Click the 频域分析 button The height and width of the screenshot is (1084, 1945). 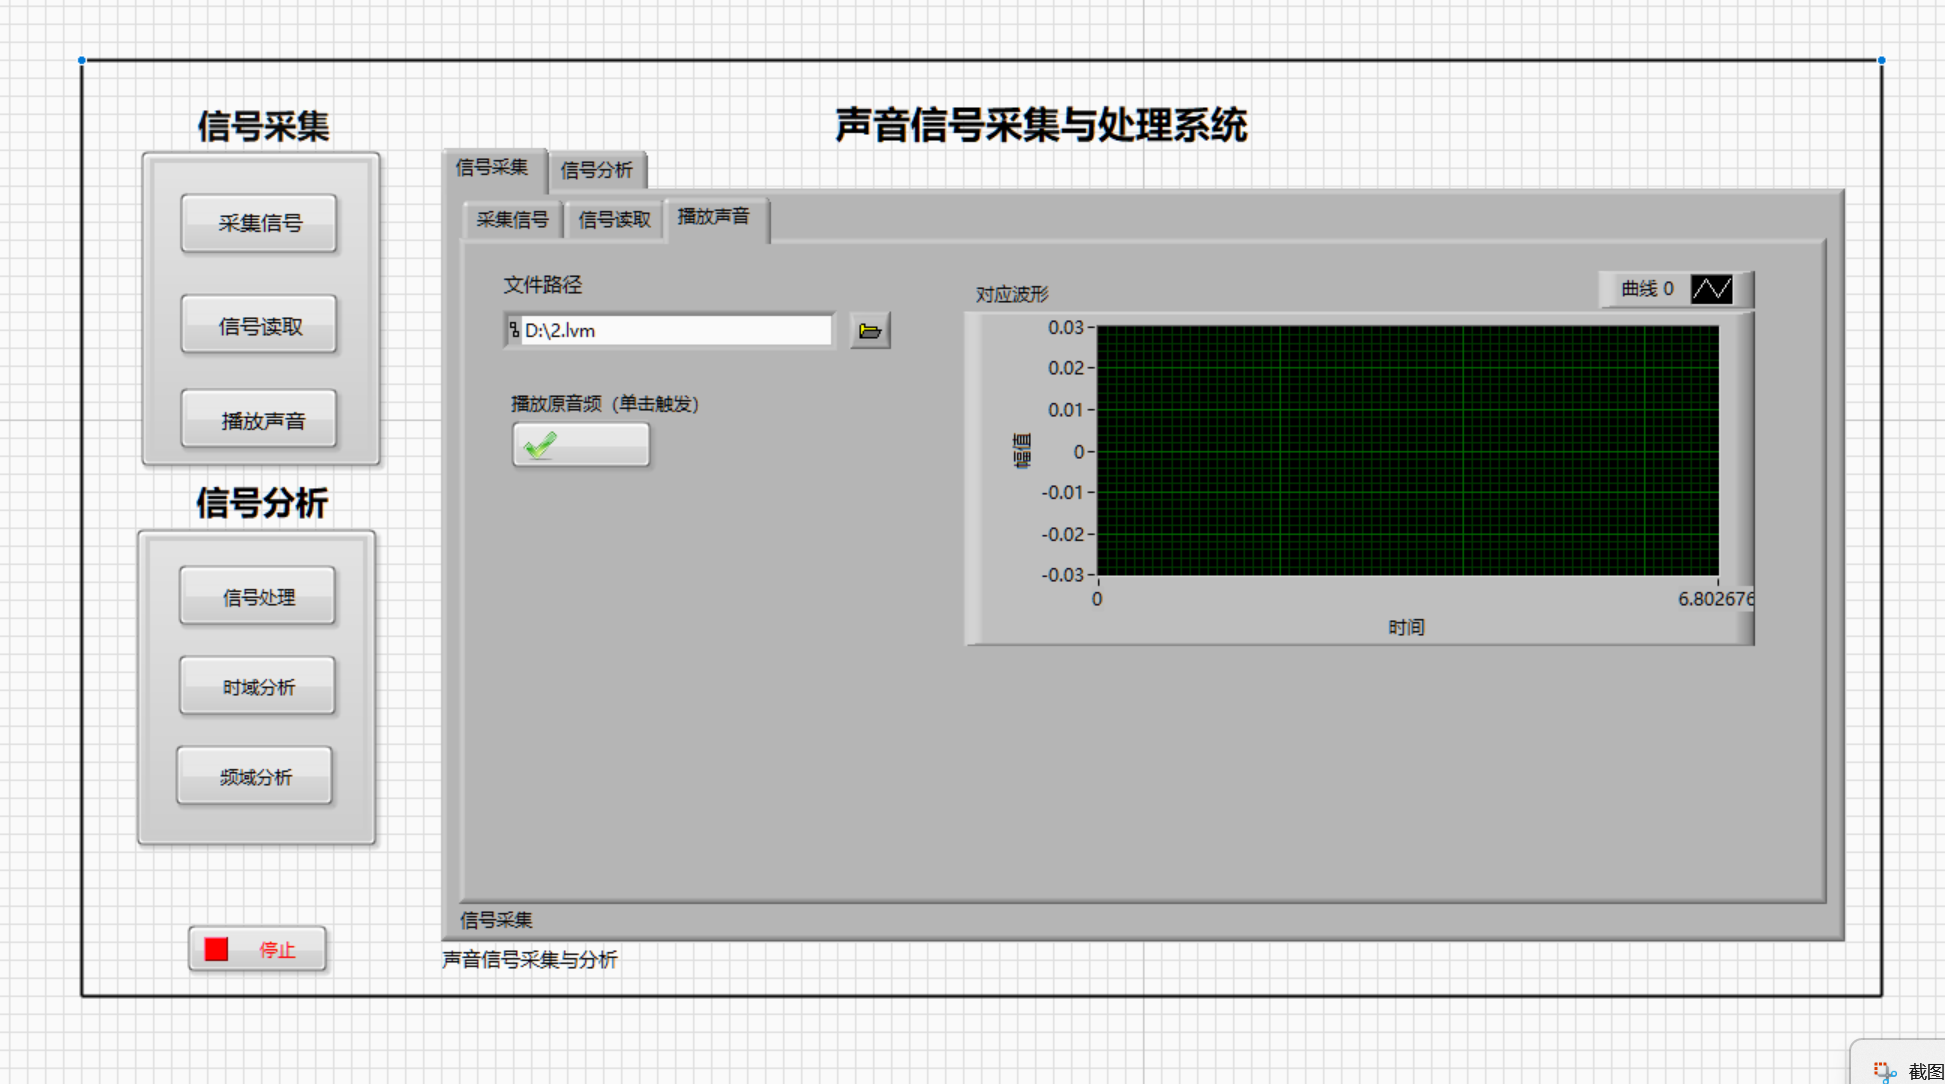[255, 777]
